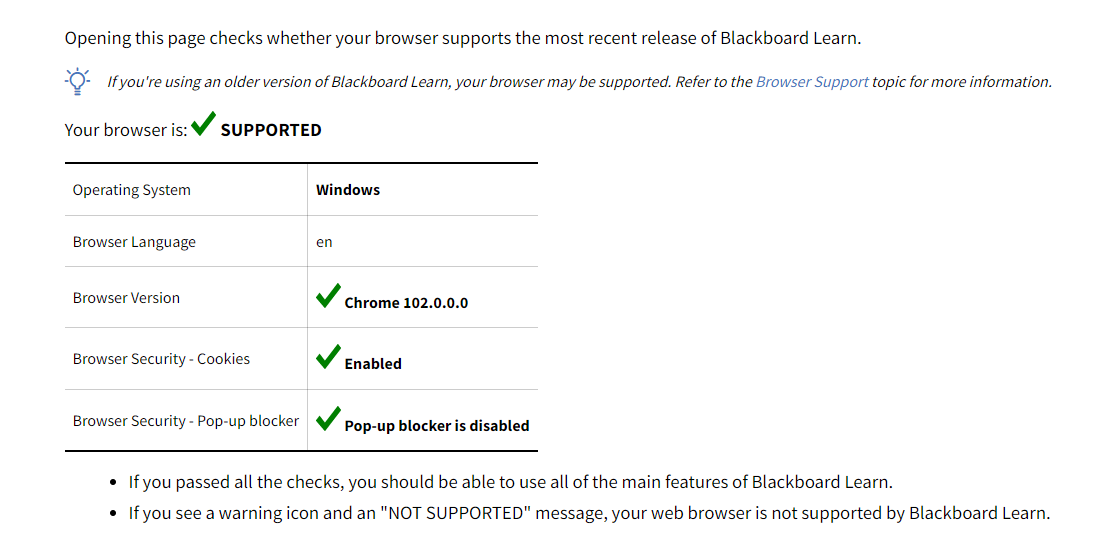Select the Browser Version row label
Viewport: 1113px width, 557px height.
pyautogui.click(x=126, y=298)
